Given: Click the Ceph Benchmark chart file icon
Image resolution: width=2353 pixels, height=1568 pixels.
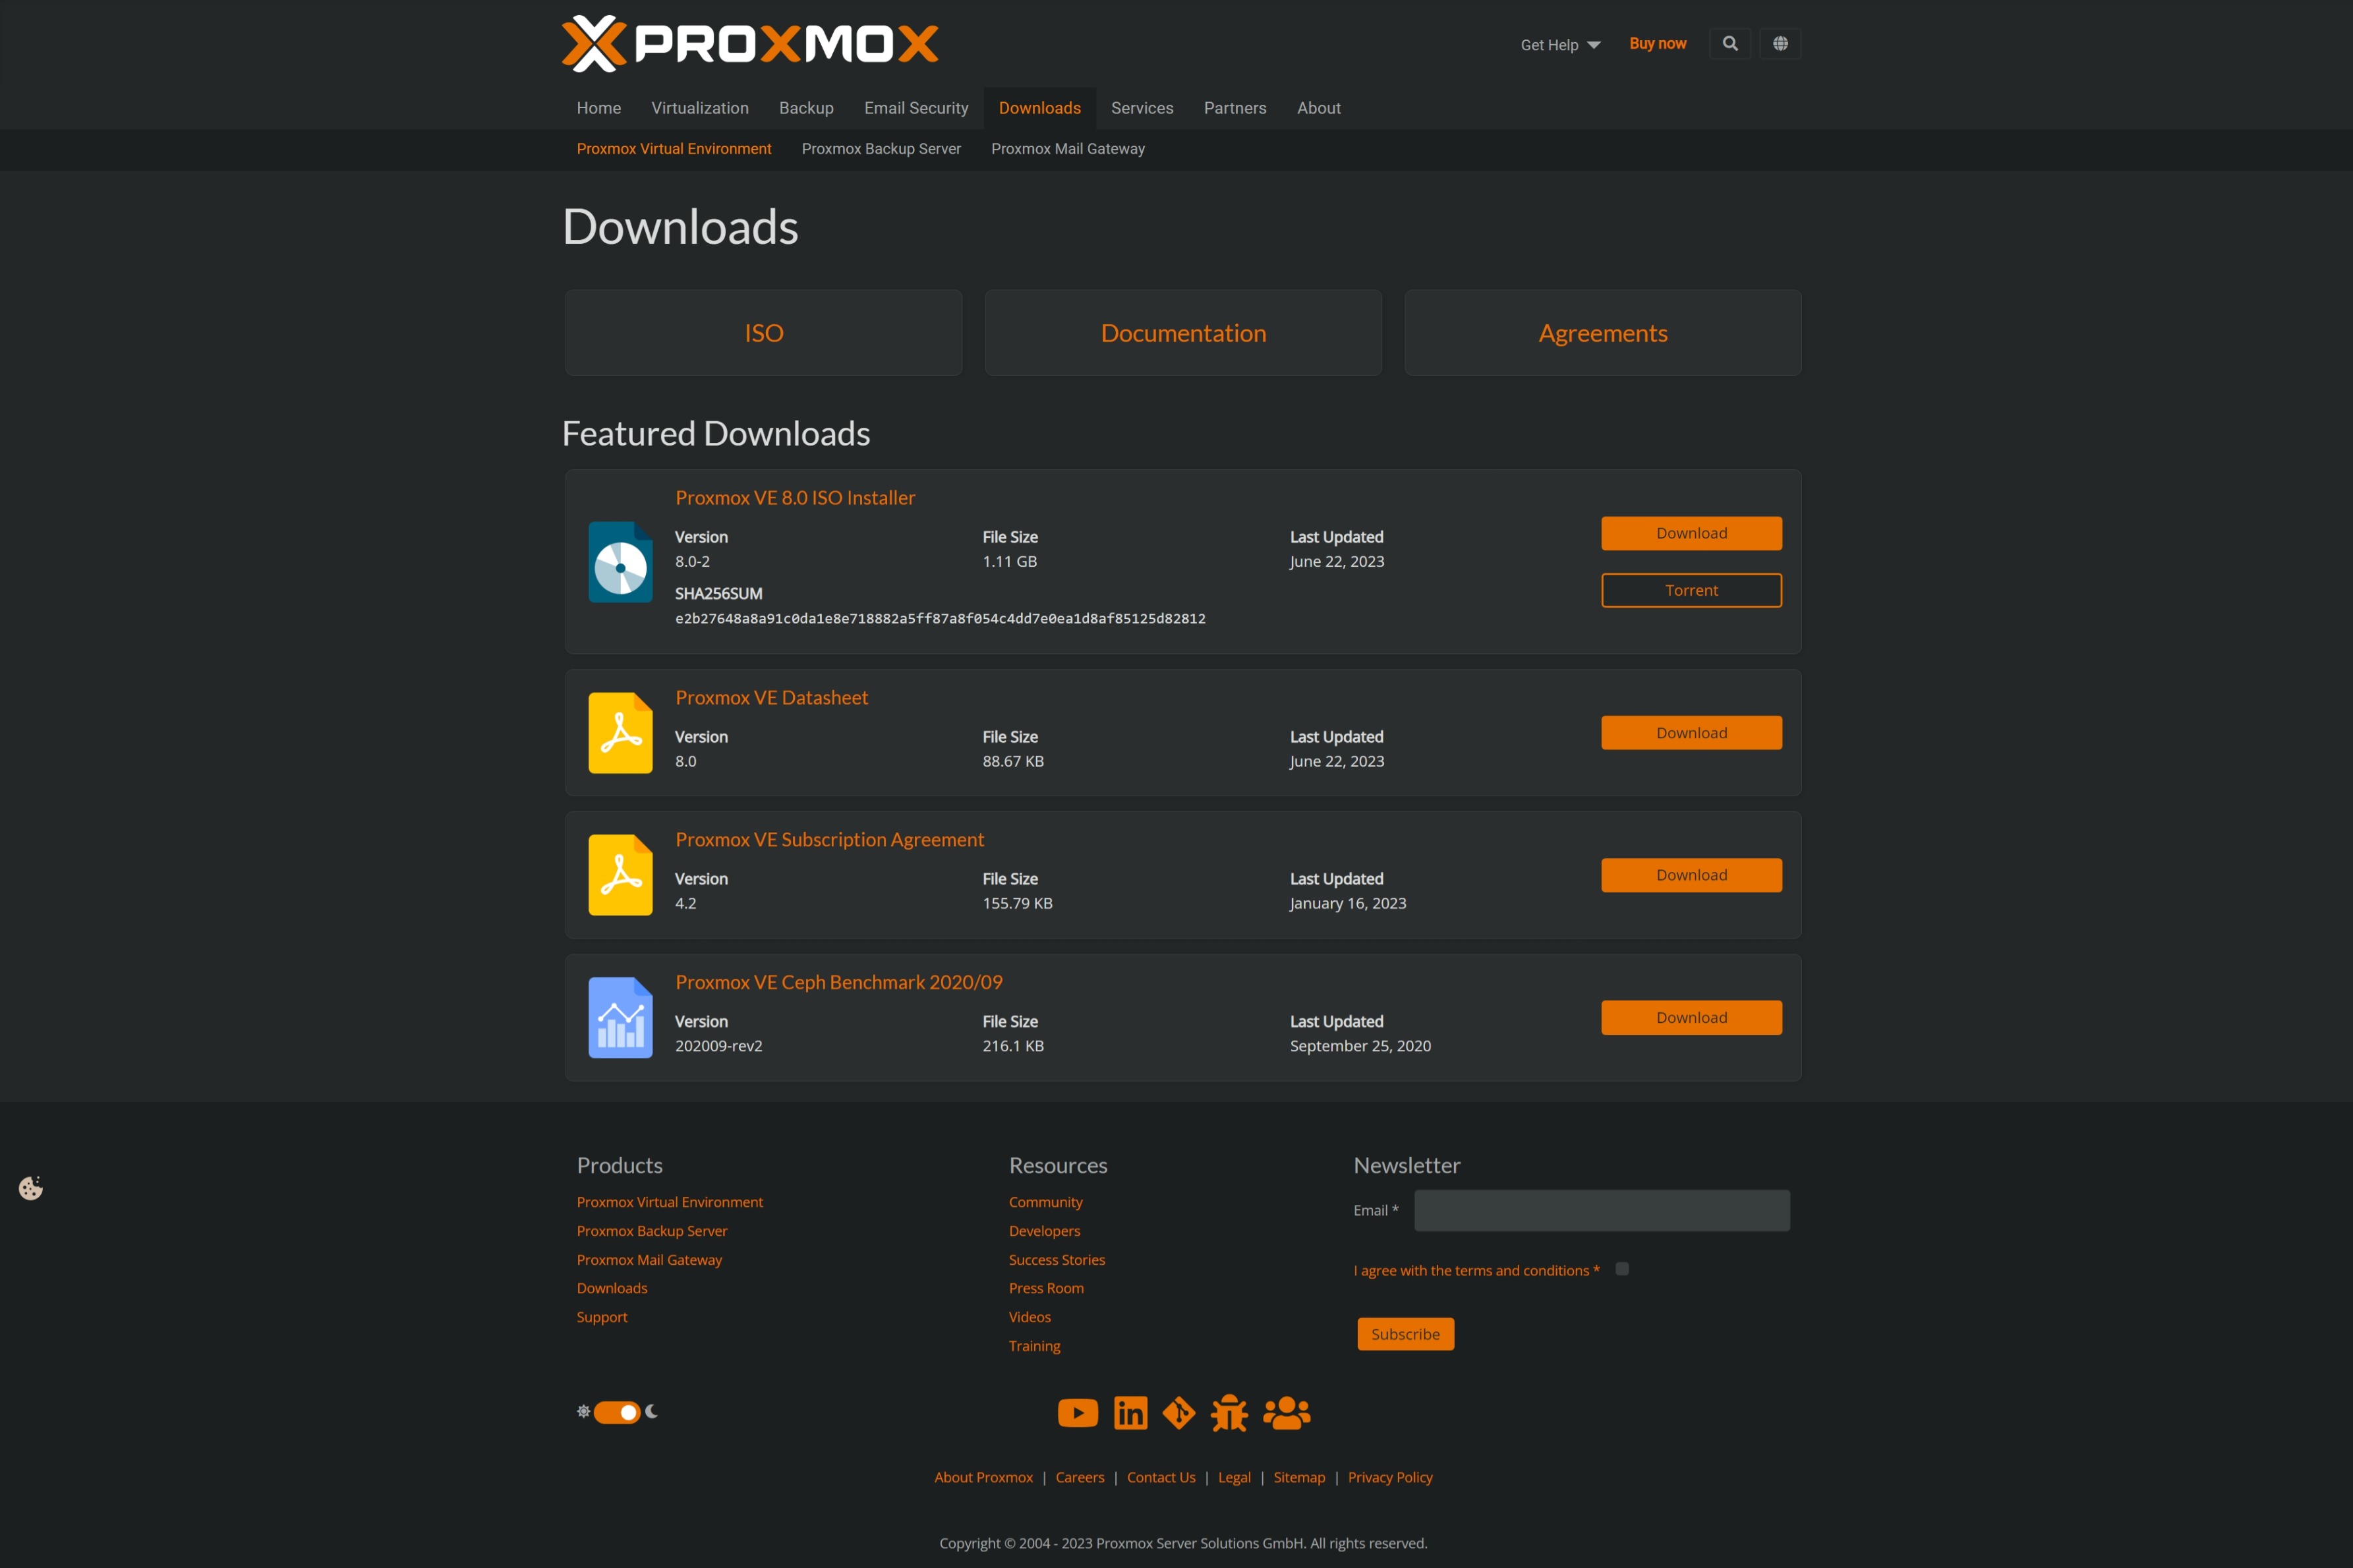Looking at the screenshot, I should (x=620, y=1018).
